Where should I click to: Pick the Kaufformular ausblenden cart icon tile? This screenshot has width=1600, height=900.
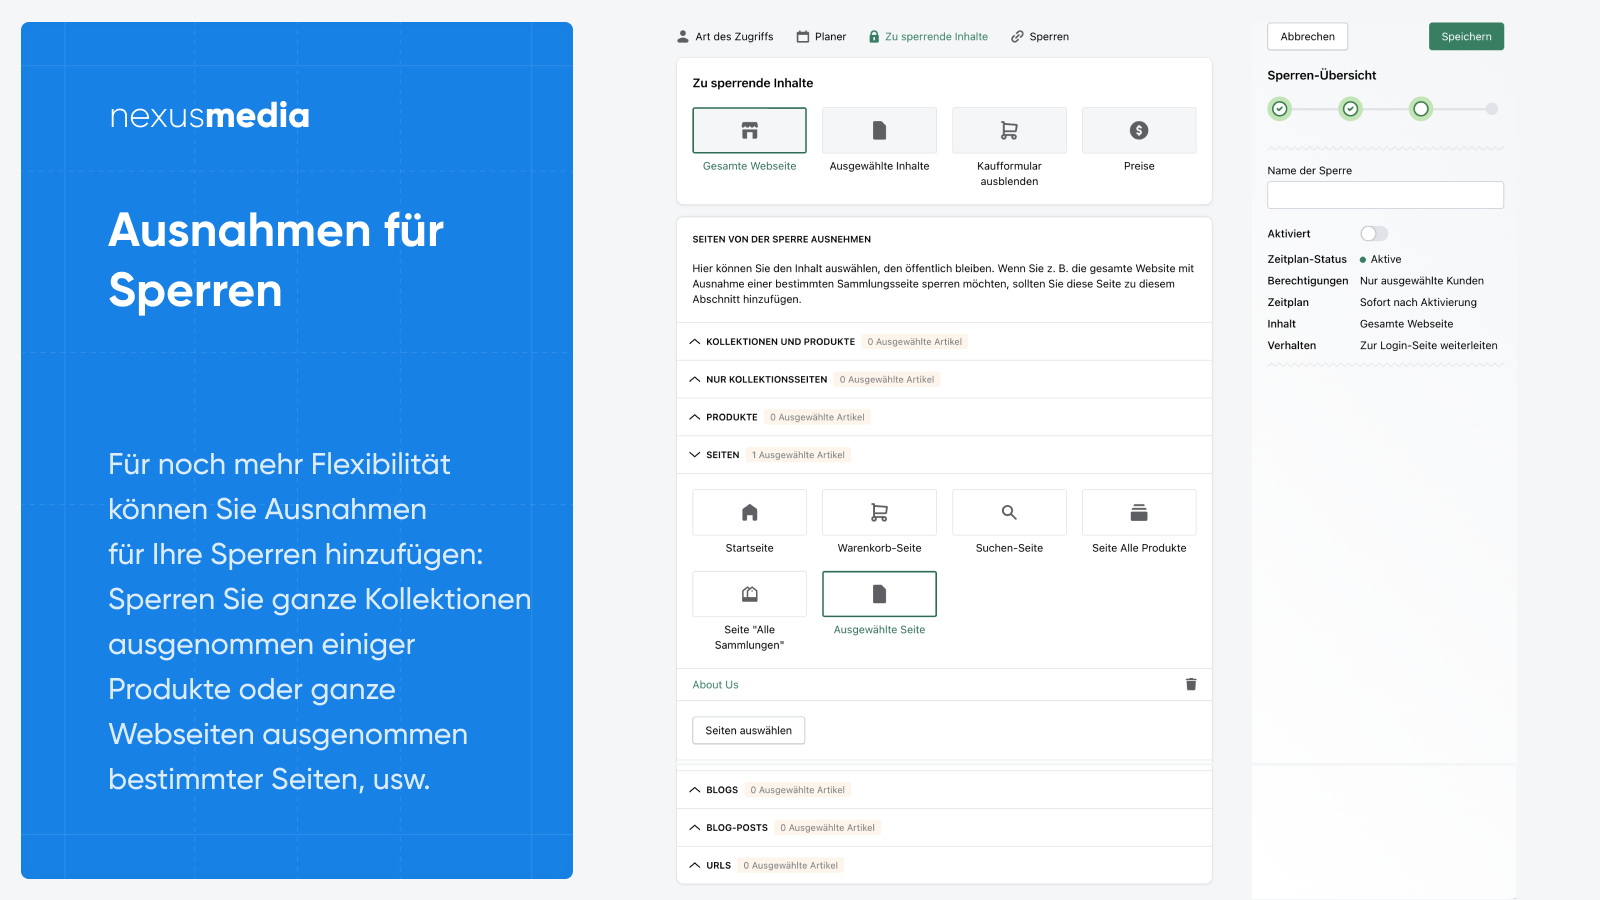(x=1009, y=130)
